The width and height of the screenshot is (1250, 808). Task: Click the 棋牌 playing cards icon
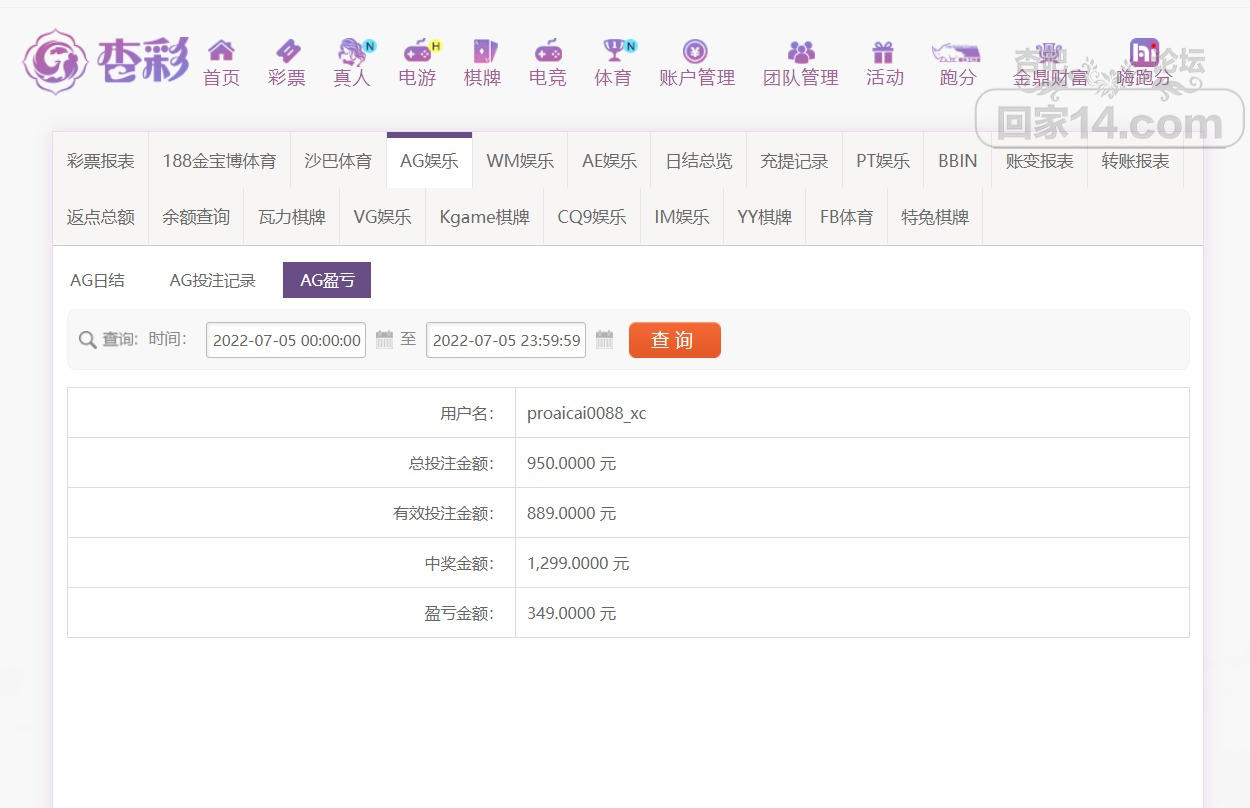point(483,51)
